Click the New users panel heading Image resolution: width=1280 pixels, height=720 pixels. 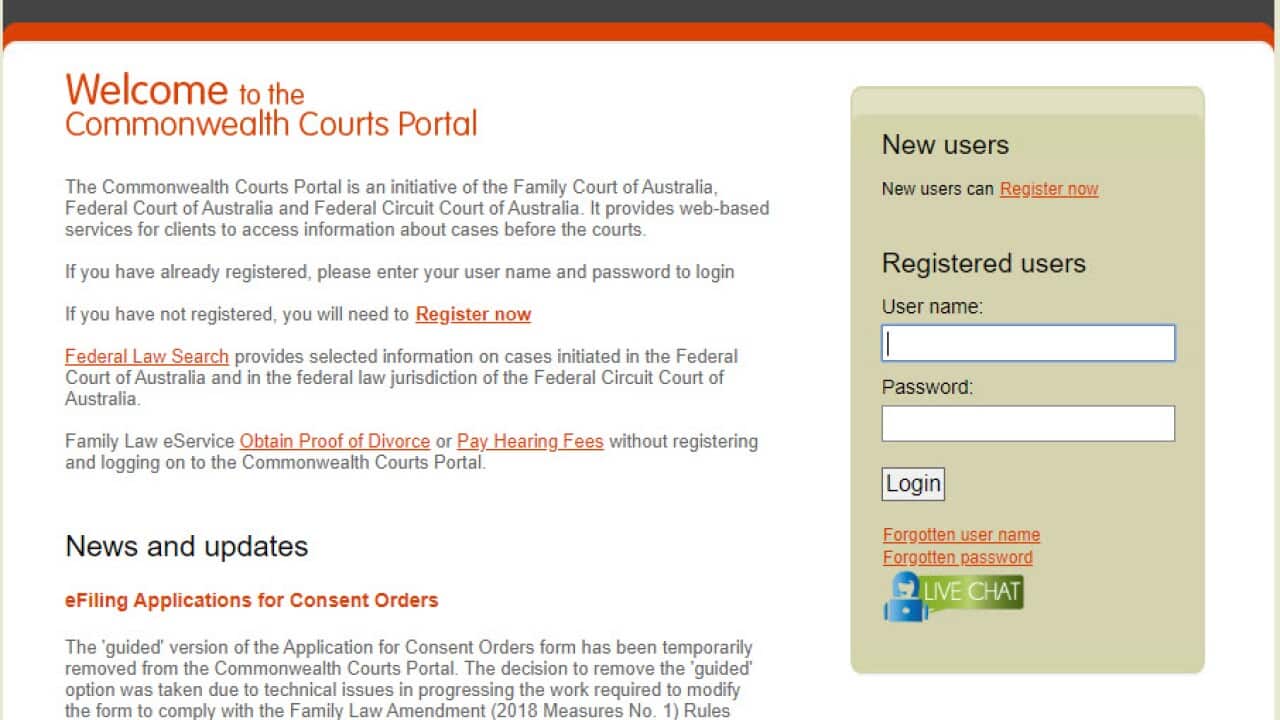click(x=945, y=145)
